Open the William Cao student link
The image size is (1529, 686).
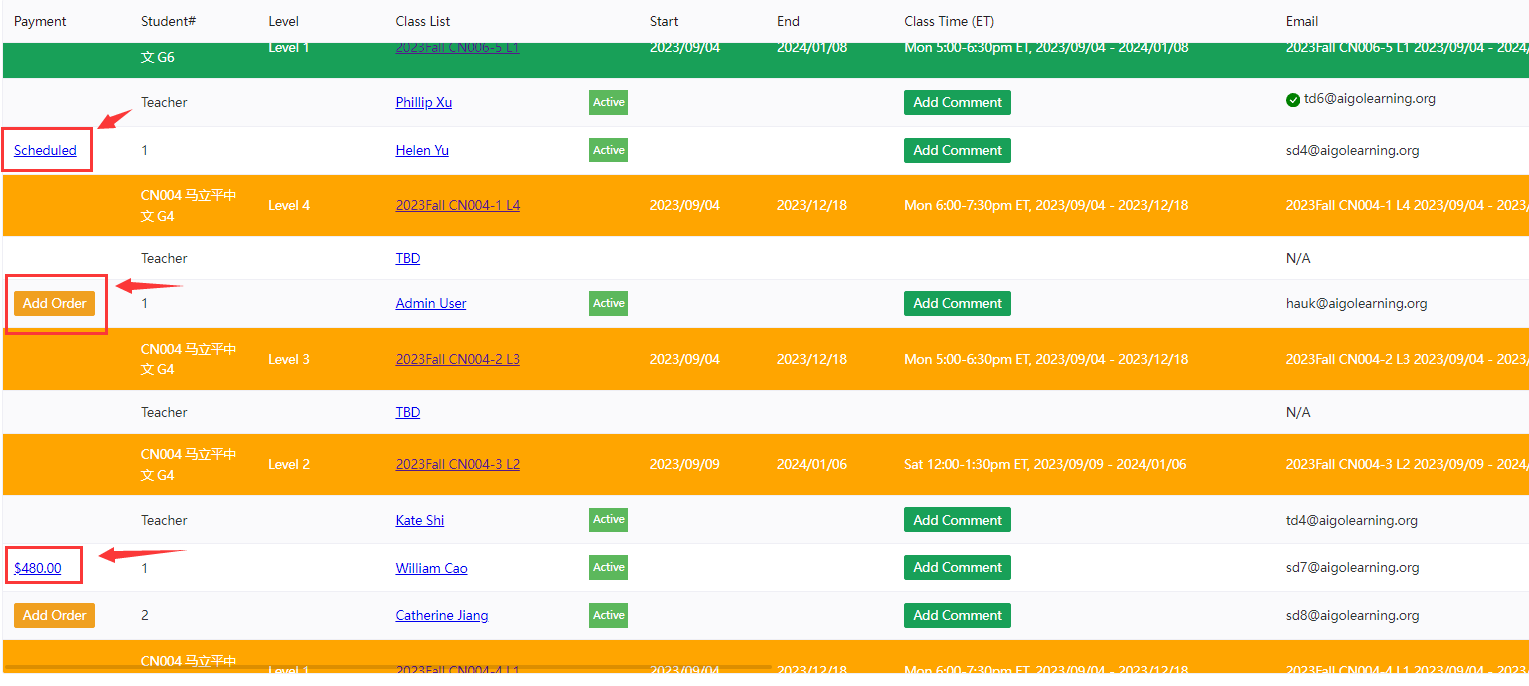point(431,568)
